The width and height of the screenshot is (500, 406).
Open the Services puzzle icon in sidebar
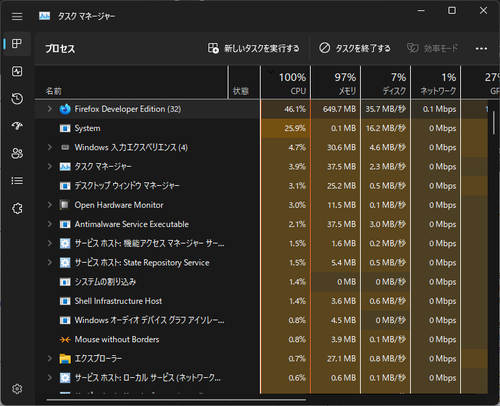coord(17,209)
